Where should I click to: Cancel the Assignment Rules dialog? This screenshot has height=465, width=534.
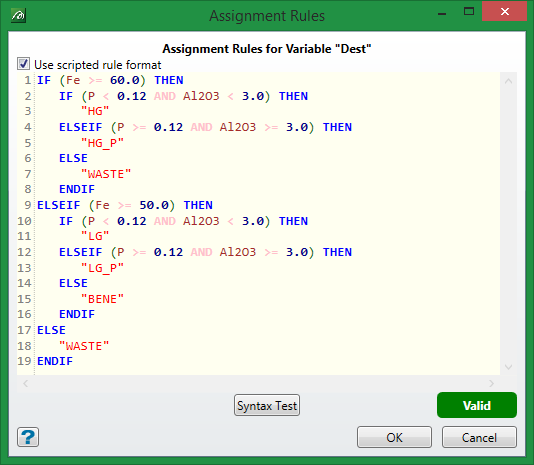[x=479, y=437]
